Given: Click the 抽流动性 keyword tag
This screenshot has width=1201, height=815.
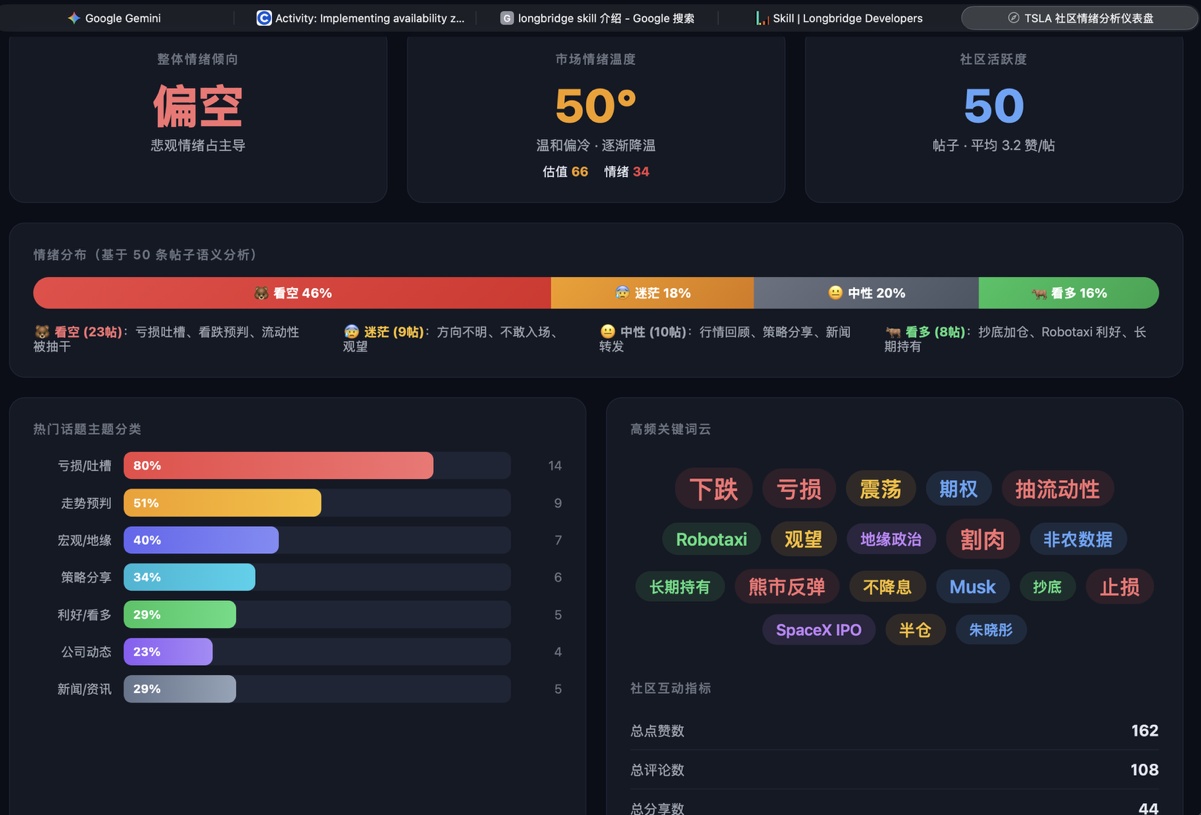Looking at the screenshot, I should [1057, 489].
